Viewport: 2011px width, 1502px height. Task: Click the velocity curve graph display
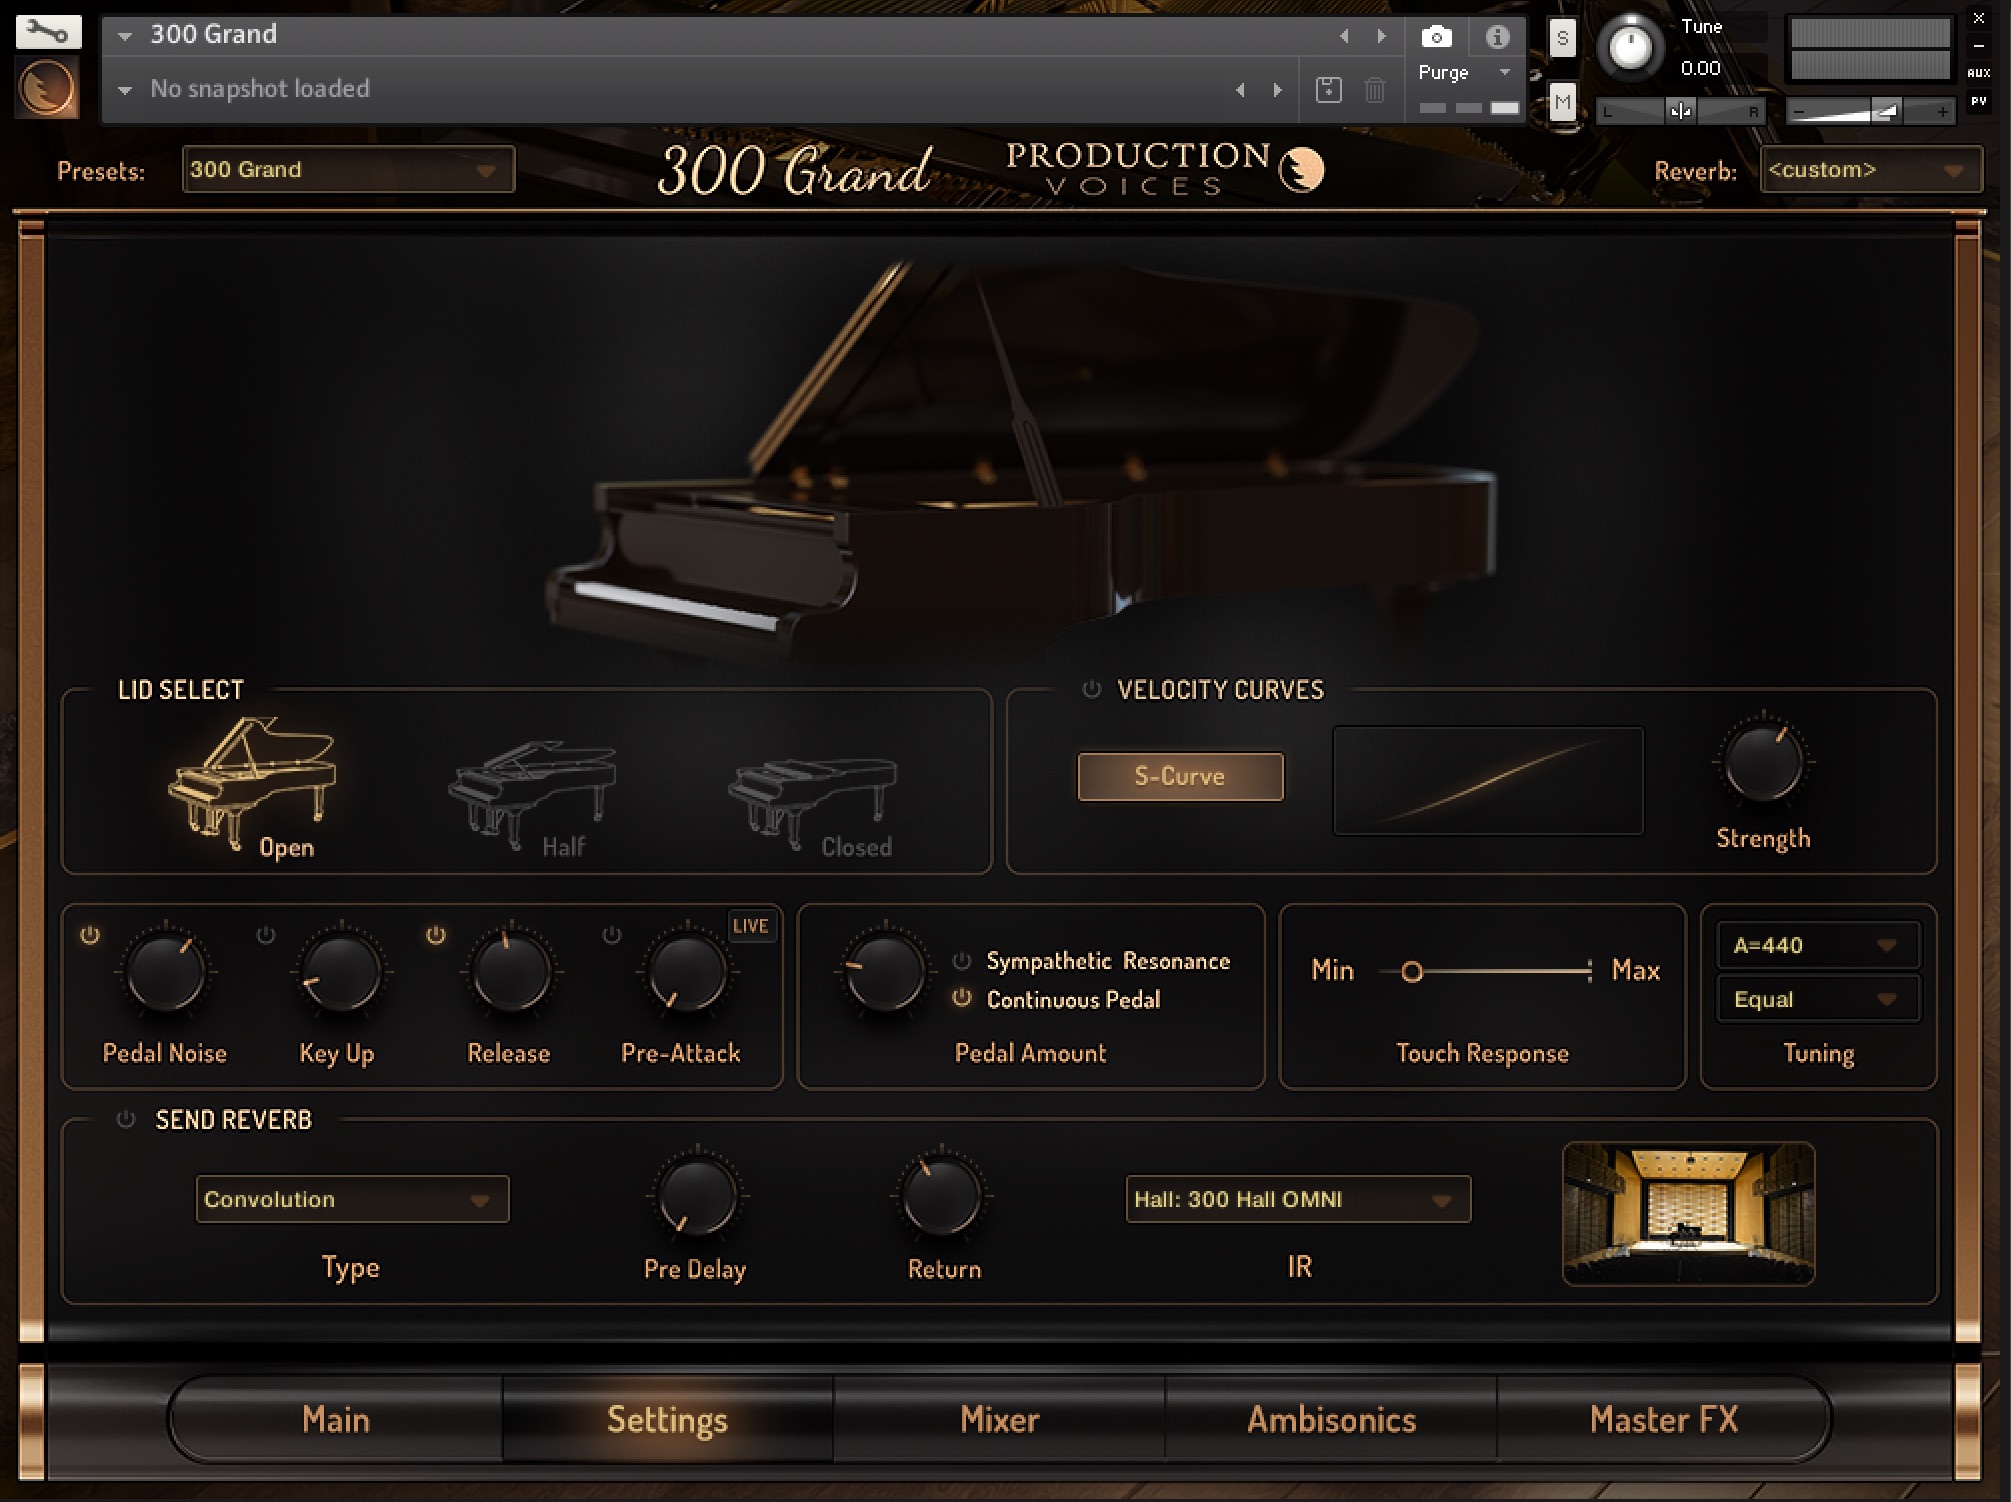[x=1488, y=780]
